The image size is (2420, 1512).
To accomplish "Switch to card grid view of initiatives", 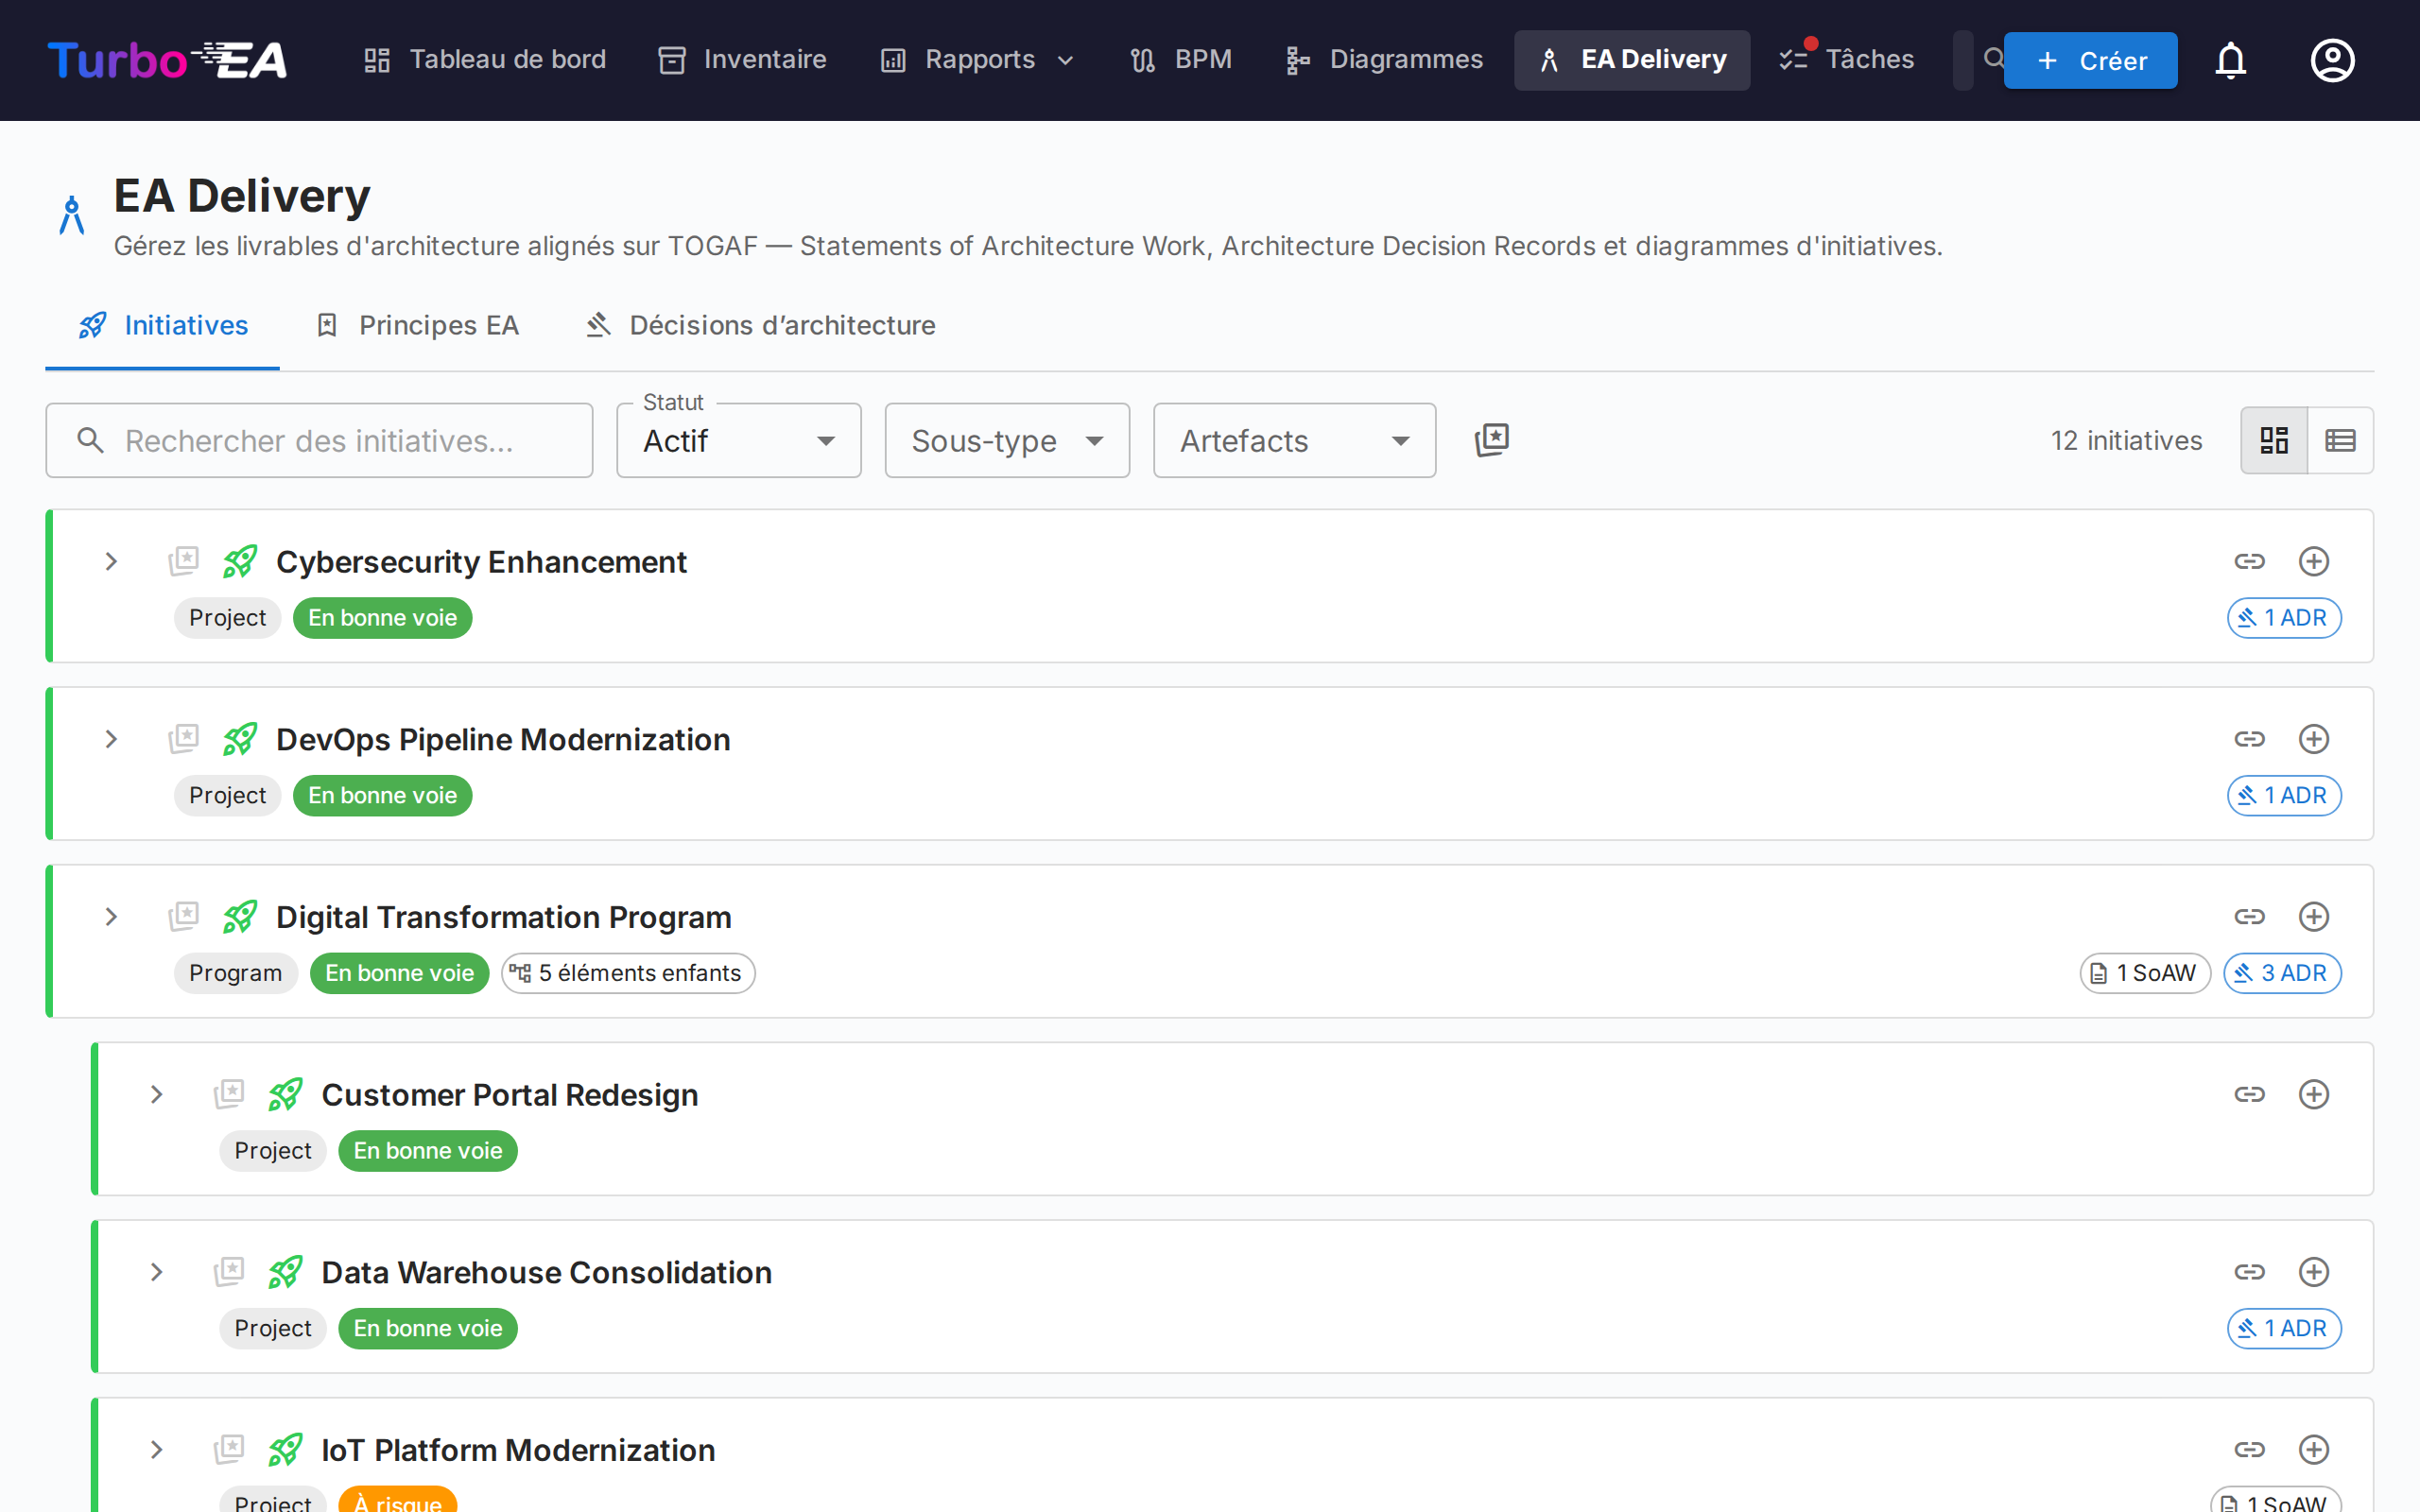I will click(2274, 440).
